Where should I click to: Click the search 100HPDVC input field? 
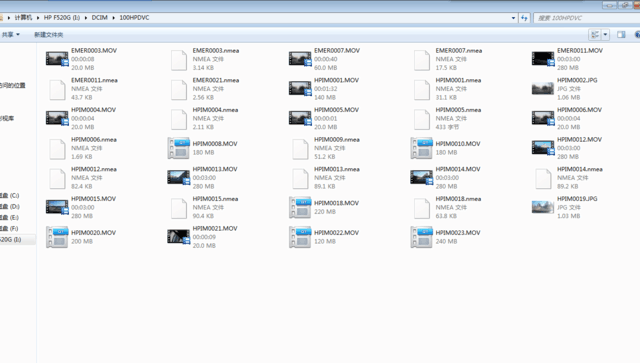[587, 18]
